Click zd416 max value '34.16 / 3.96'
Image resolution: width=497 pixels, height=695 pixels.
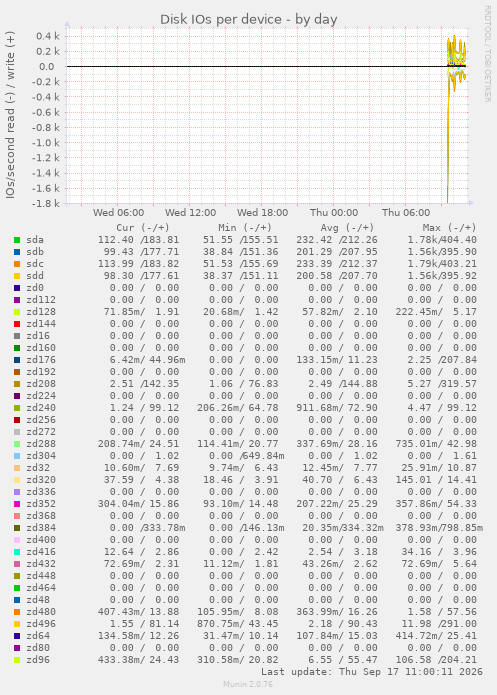coord(439,552)
